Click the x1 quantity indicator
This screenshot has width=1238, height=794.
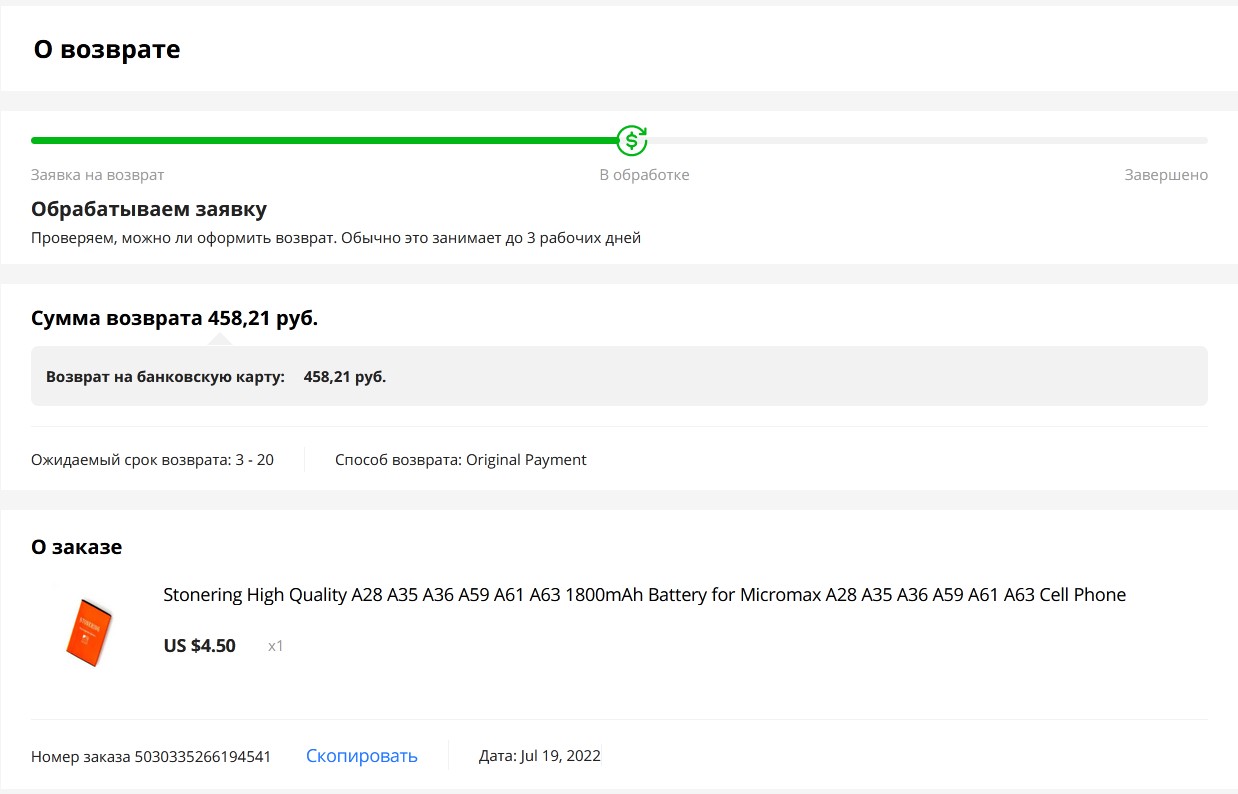276,646
